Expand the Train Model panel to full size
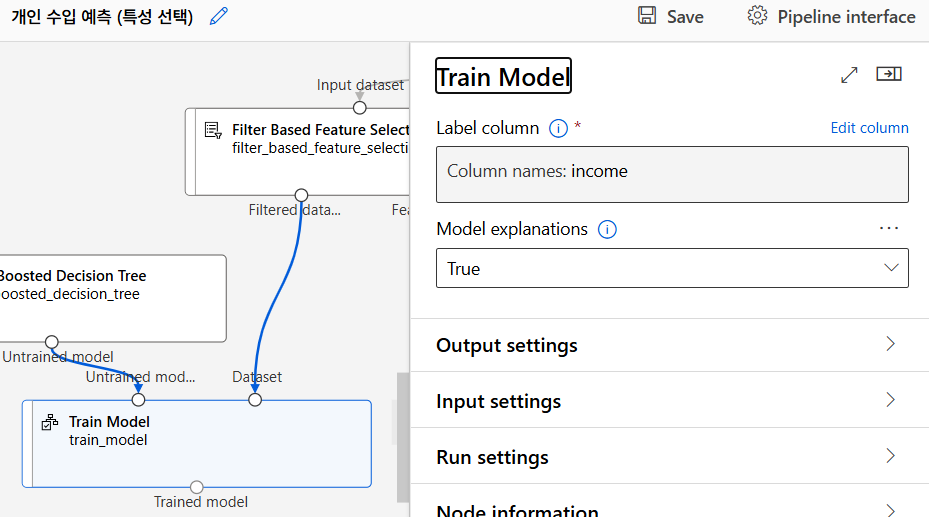The image size is (929, 517). pyautogui.click(x=849, y=75)
